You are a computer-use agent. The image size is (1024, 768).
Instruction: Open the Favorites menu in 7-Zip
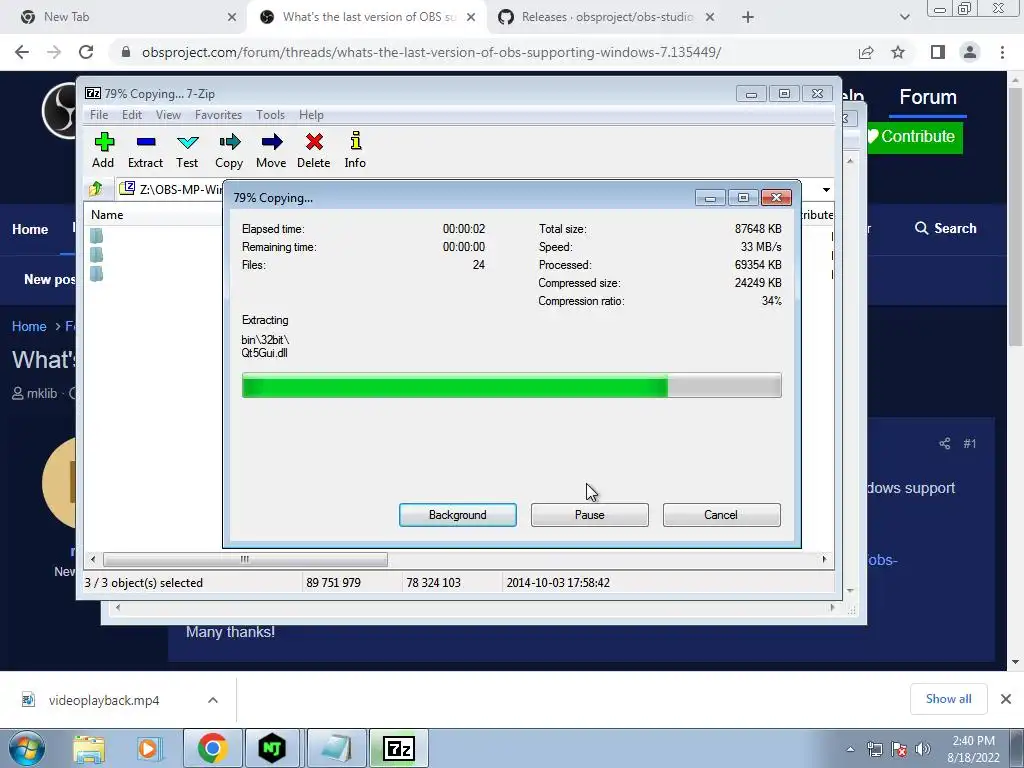(218, 115)
